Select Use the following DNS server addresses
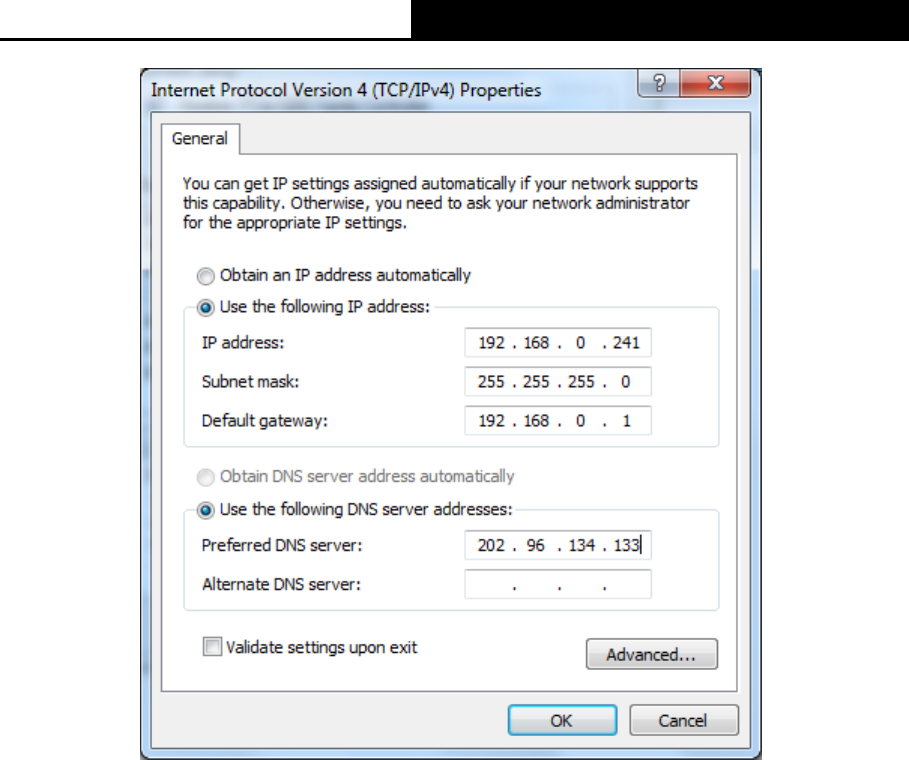The height and width of the screenshot is (760, 909). pos(206,510)
